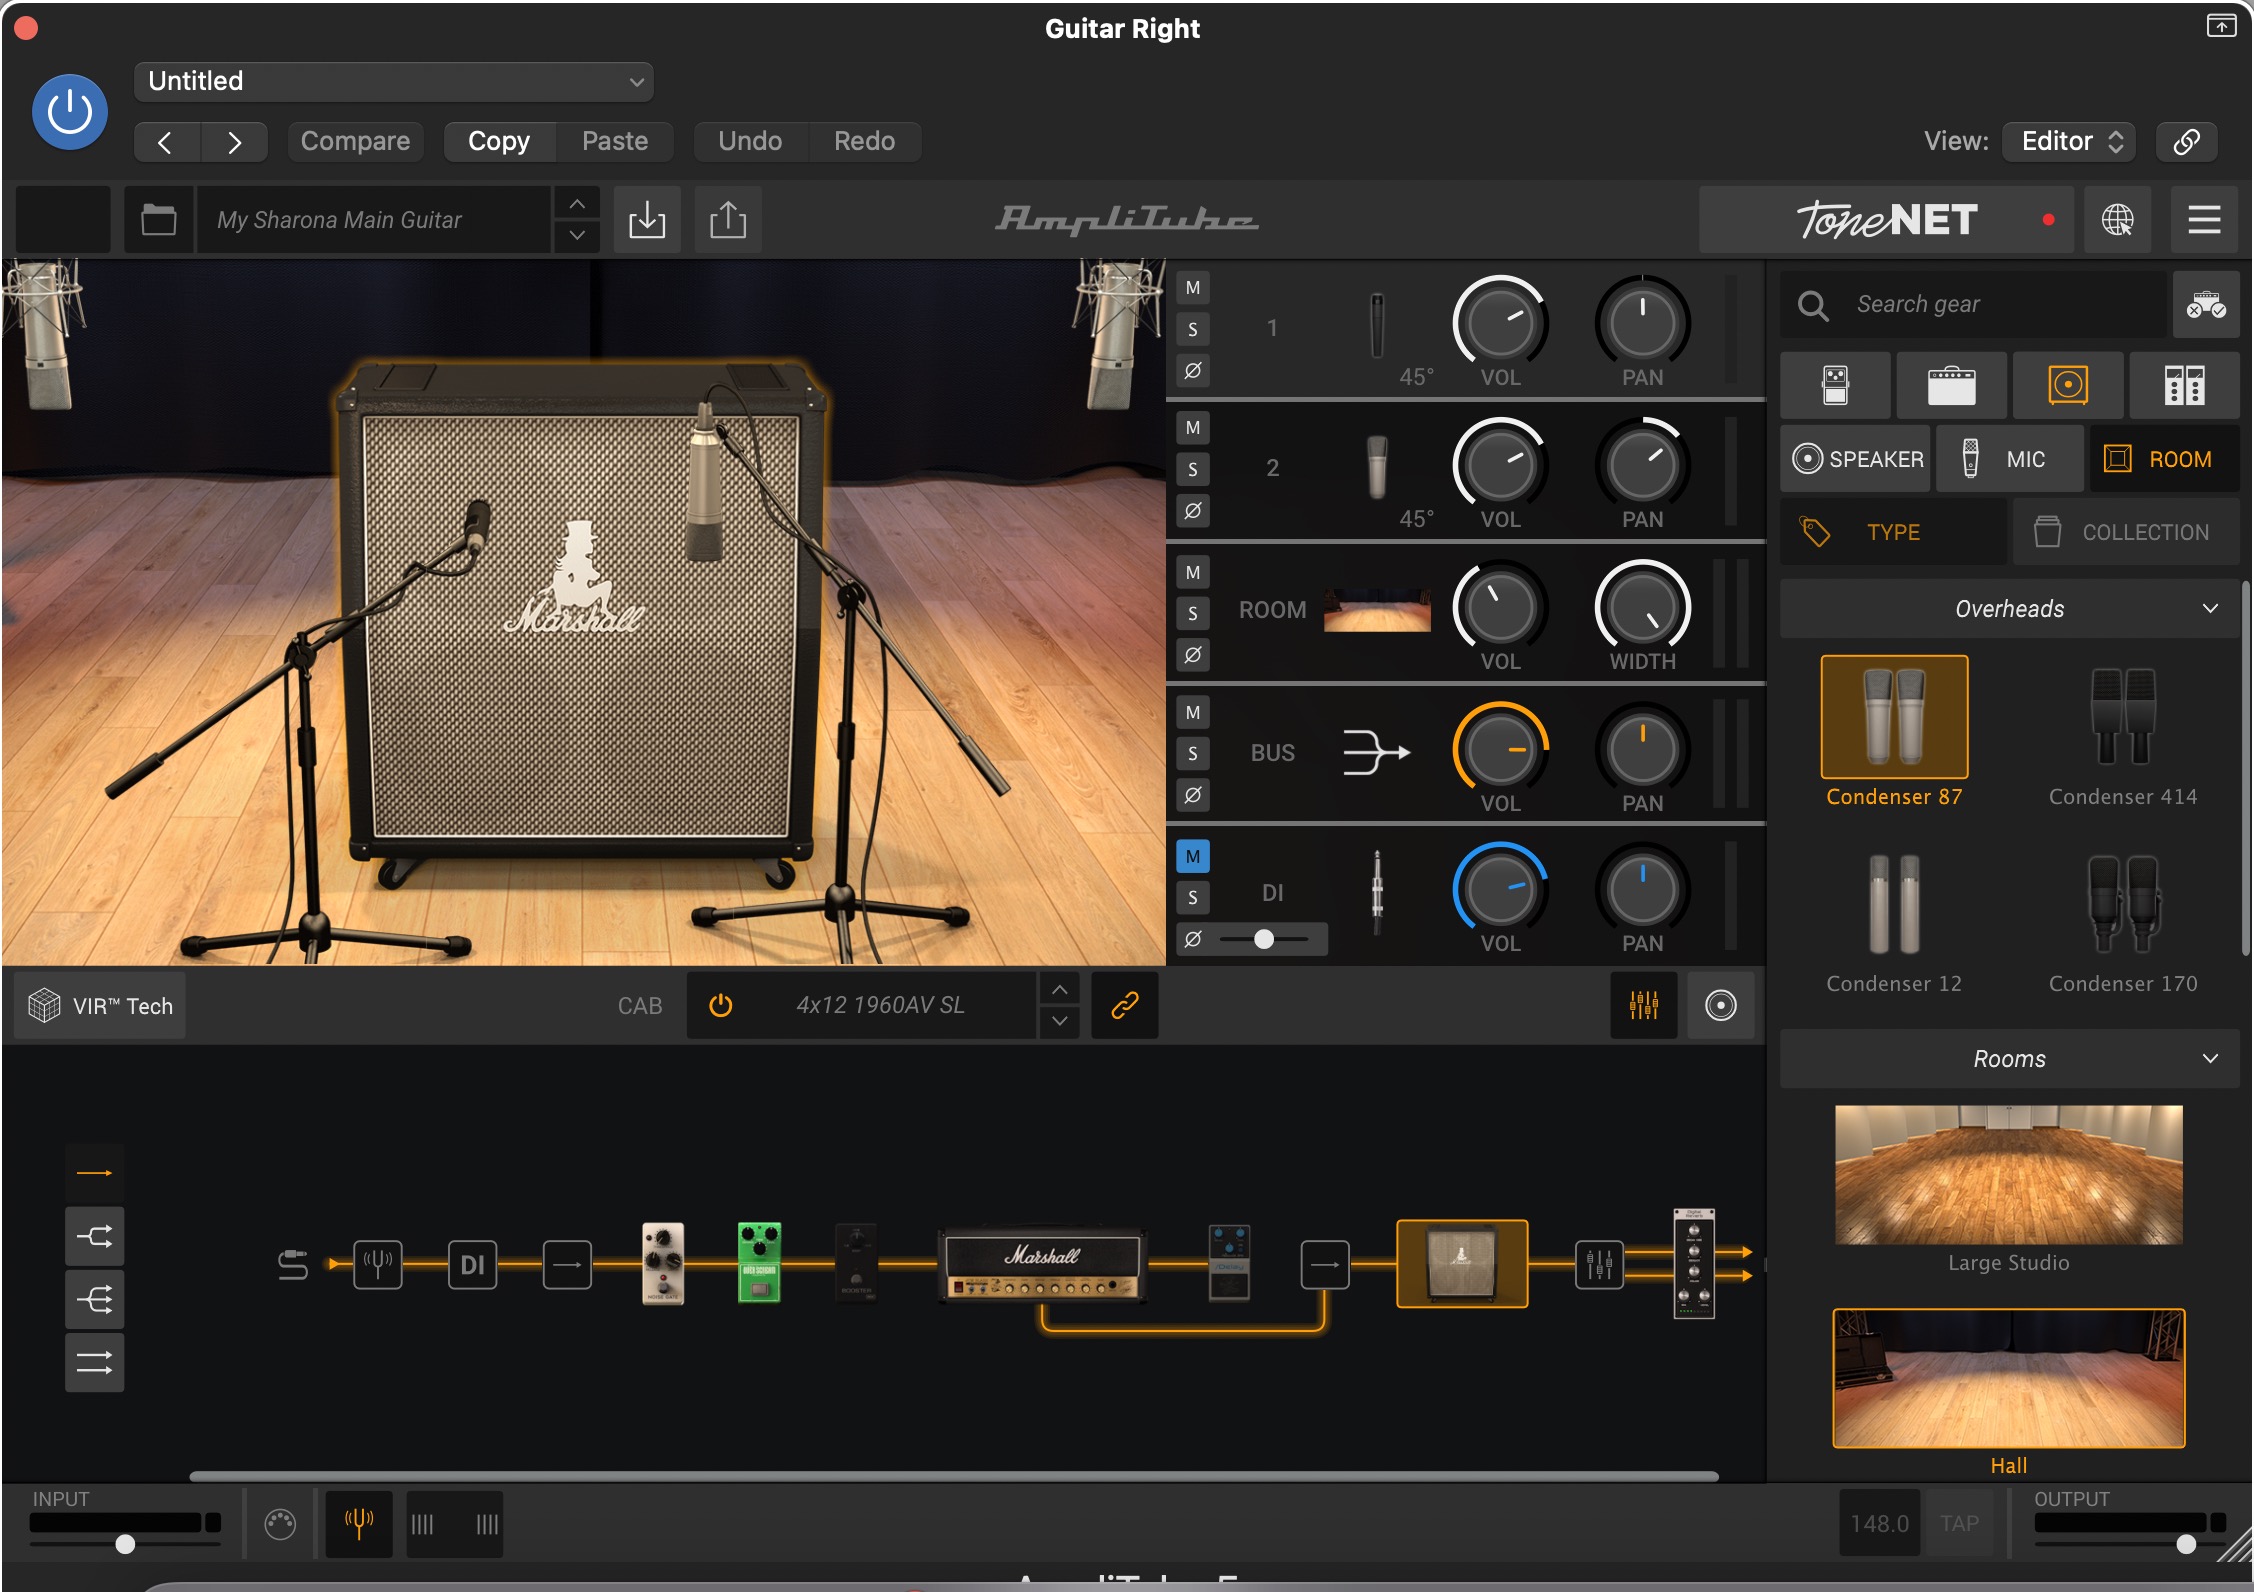Click the tuner icon in bottom bar

pos(359,1524)
